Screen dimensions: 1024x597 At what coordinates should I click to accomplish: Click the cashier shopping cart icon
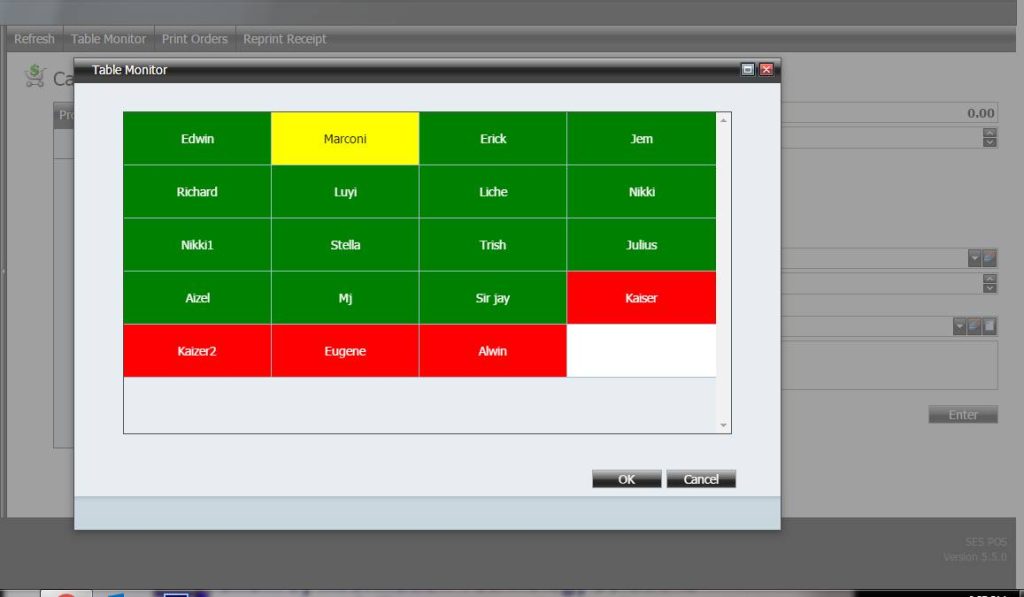[36, 77]
